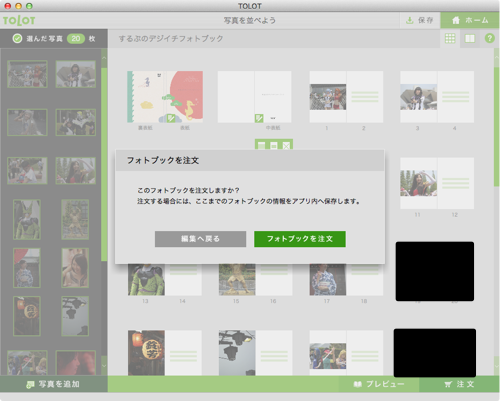Screen dimensions: 500x401
Task: Open help with the question mark icon
Action: (489, 38)
